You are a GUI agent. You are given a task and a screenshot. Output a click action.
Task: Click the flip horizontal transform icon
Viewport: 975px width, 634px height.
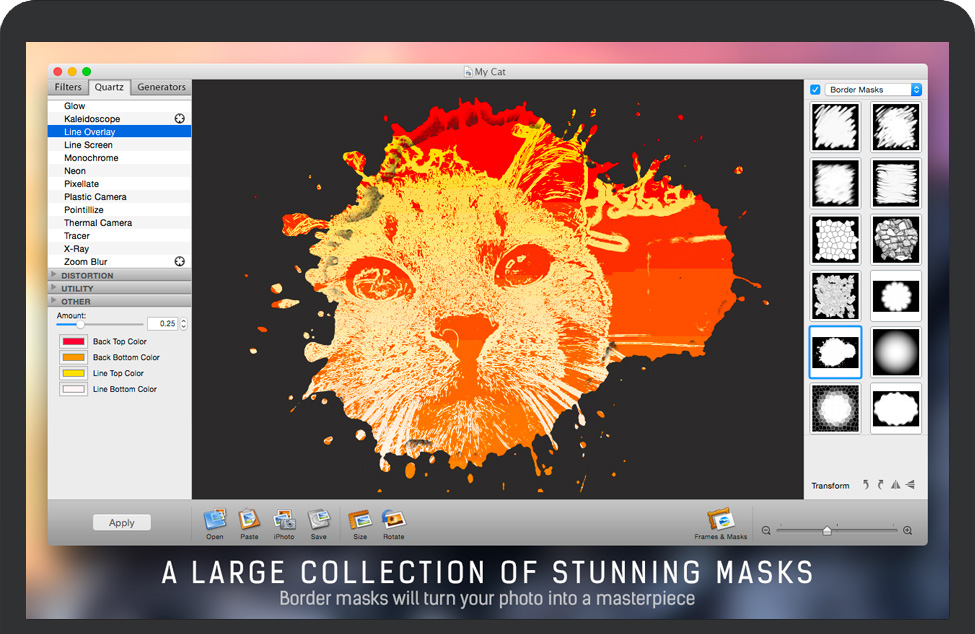pos(896,485)
